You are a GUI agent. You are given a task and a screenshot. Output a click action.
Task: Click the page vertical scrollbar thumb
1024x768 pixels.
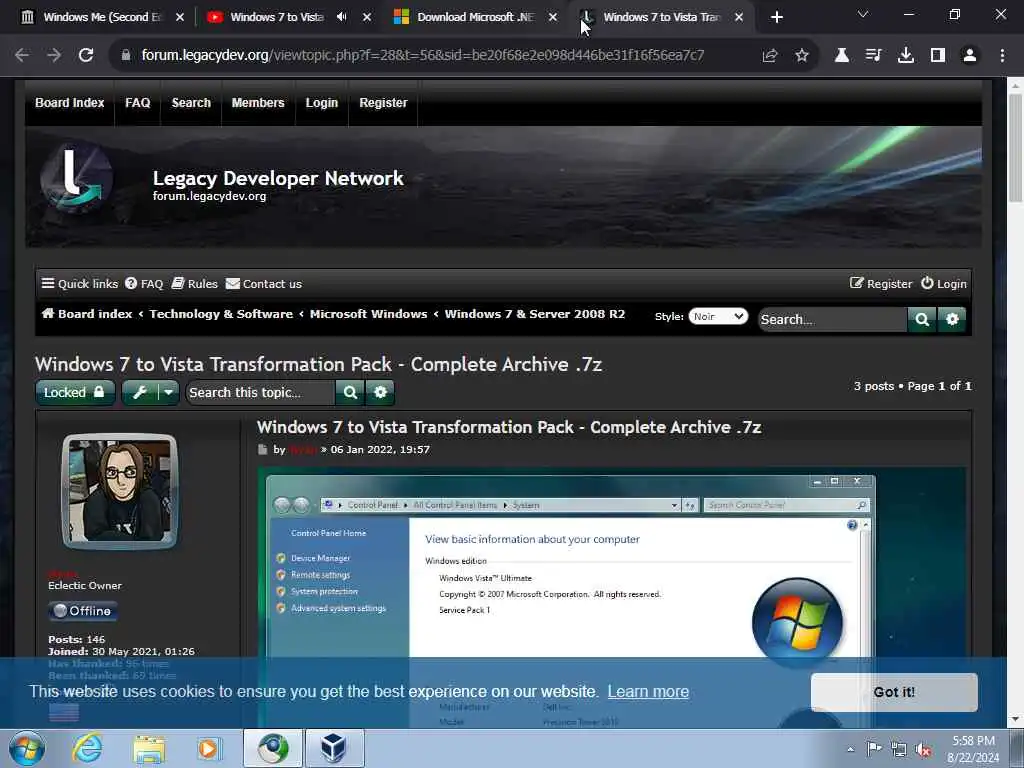pos(1015,148)
